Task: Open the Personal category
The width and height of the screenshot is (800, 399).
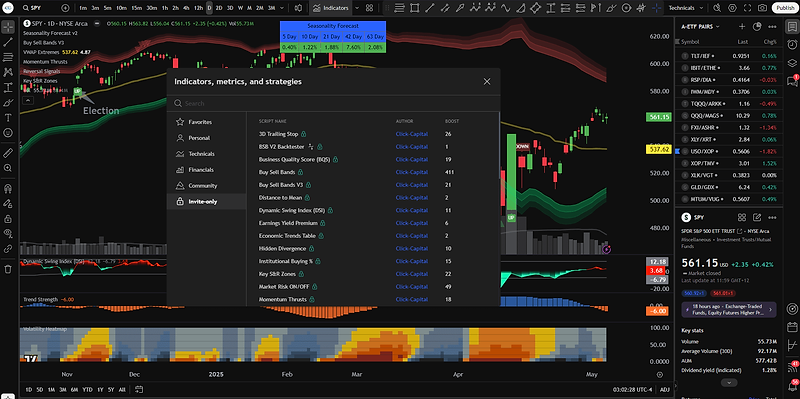Action: coord(206,138)
